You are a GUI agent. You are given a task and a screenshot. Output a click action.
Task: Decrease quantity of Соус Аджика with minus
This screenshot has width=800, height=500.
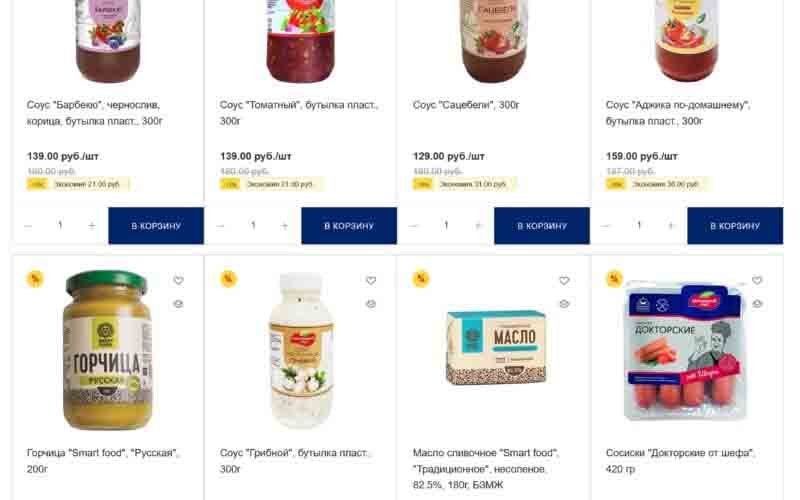tap(607, 225)
